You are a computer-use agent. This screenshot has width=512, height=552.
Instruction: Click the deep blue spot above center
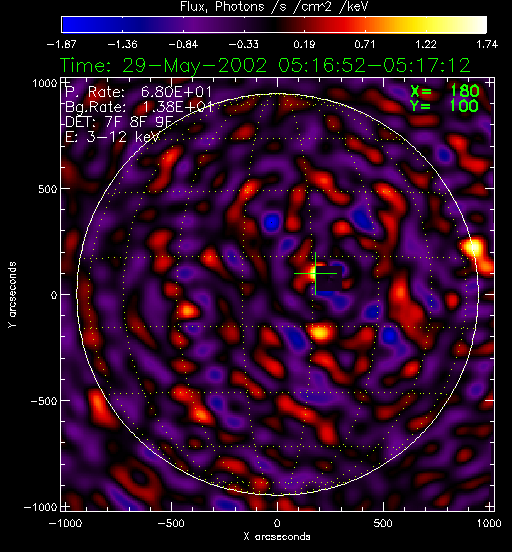271,222
